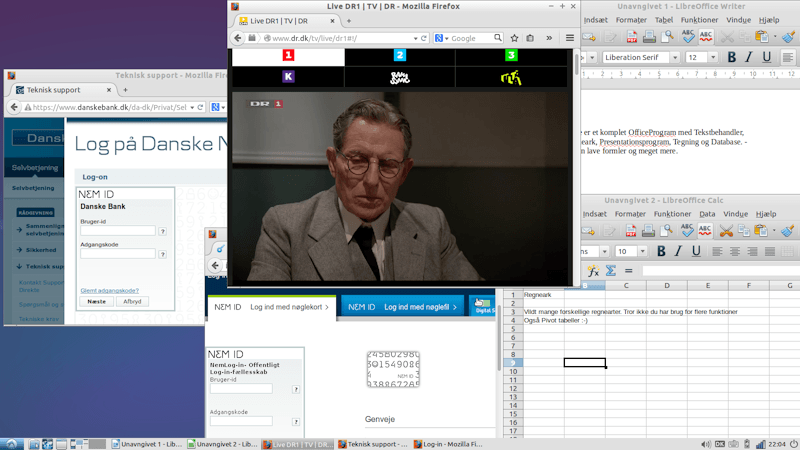This screenshot has height=450, width=800.
Task: Open Funktioner menu in Writer
Action: point(699,20)
